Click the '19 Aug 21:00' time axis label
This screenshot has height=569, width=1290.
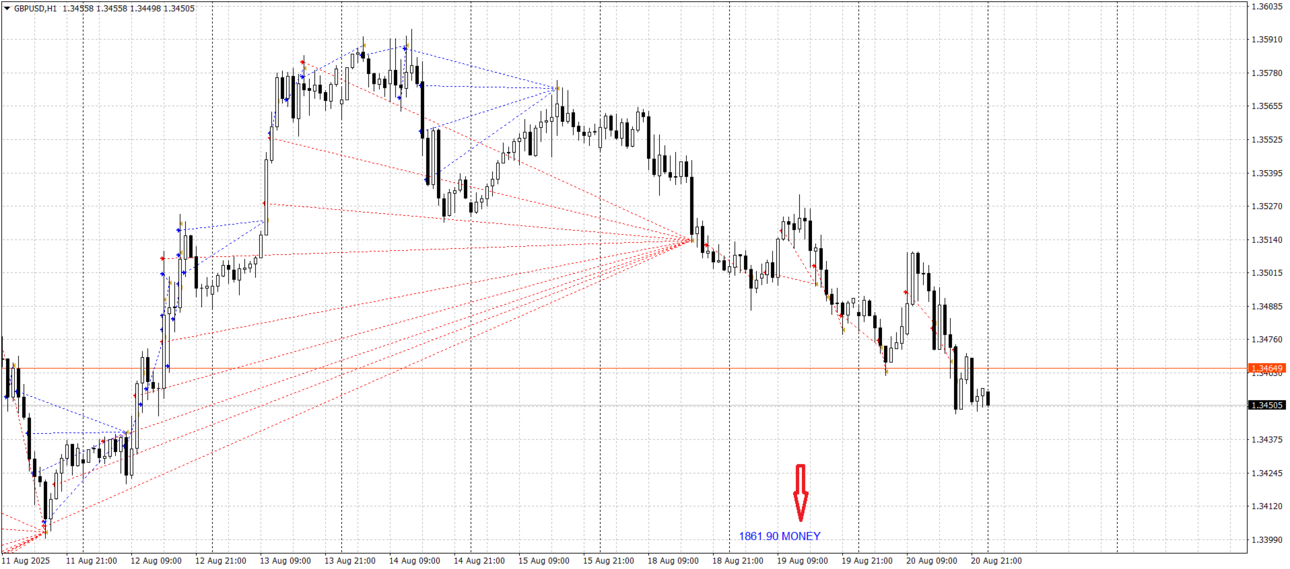tap(867, 561)
